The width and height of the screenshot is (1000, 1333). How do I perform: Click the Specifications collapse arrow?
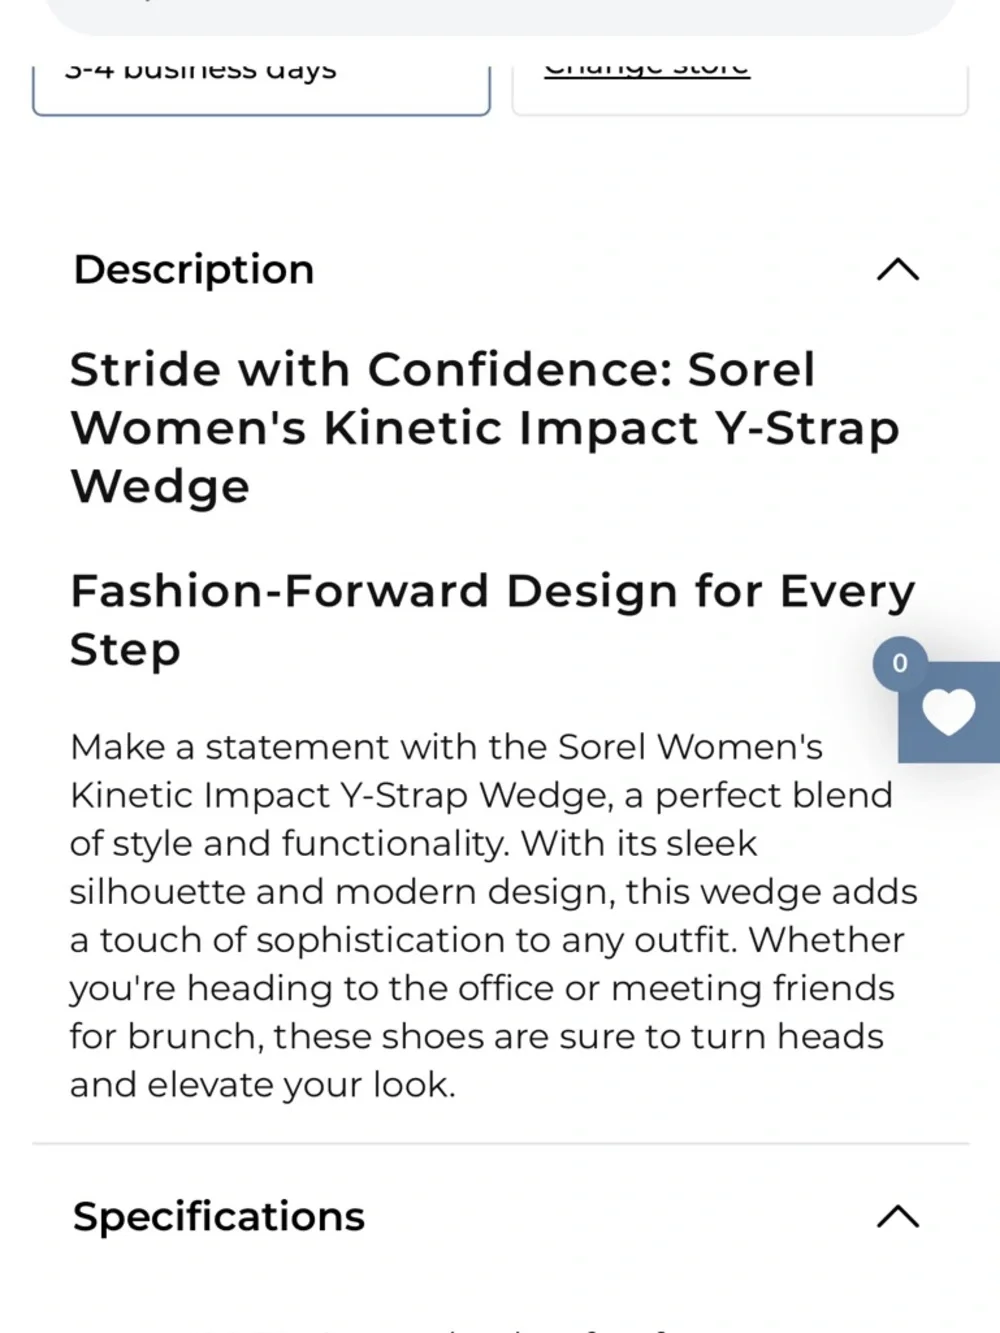[897, 1216]
